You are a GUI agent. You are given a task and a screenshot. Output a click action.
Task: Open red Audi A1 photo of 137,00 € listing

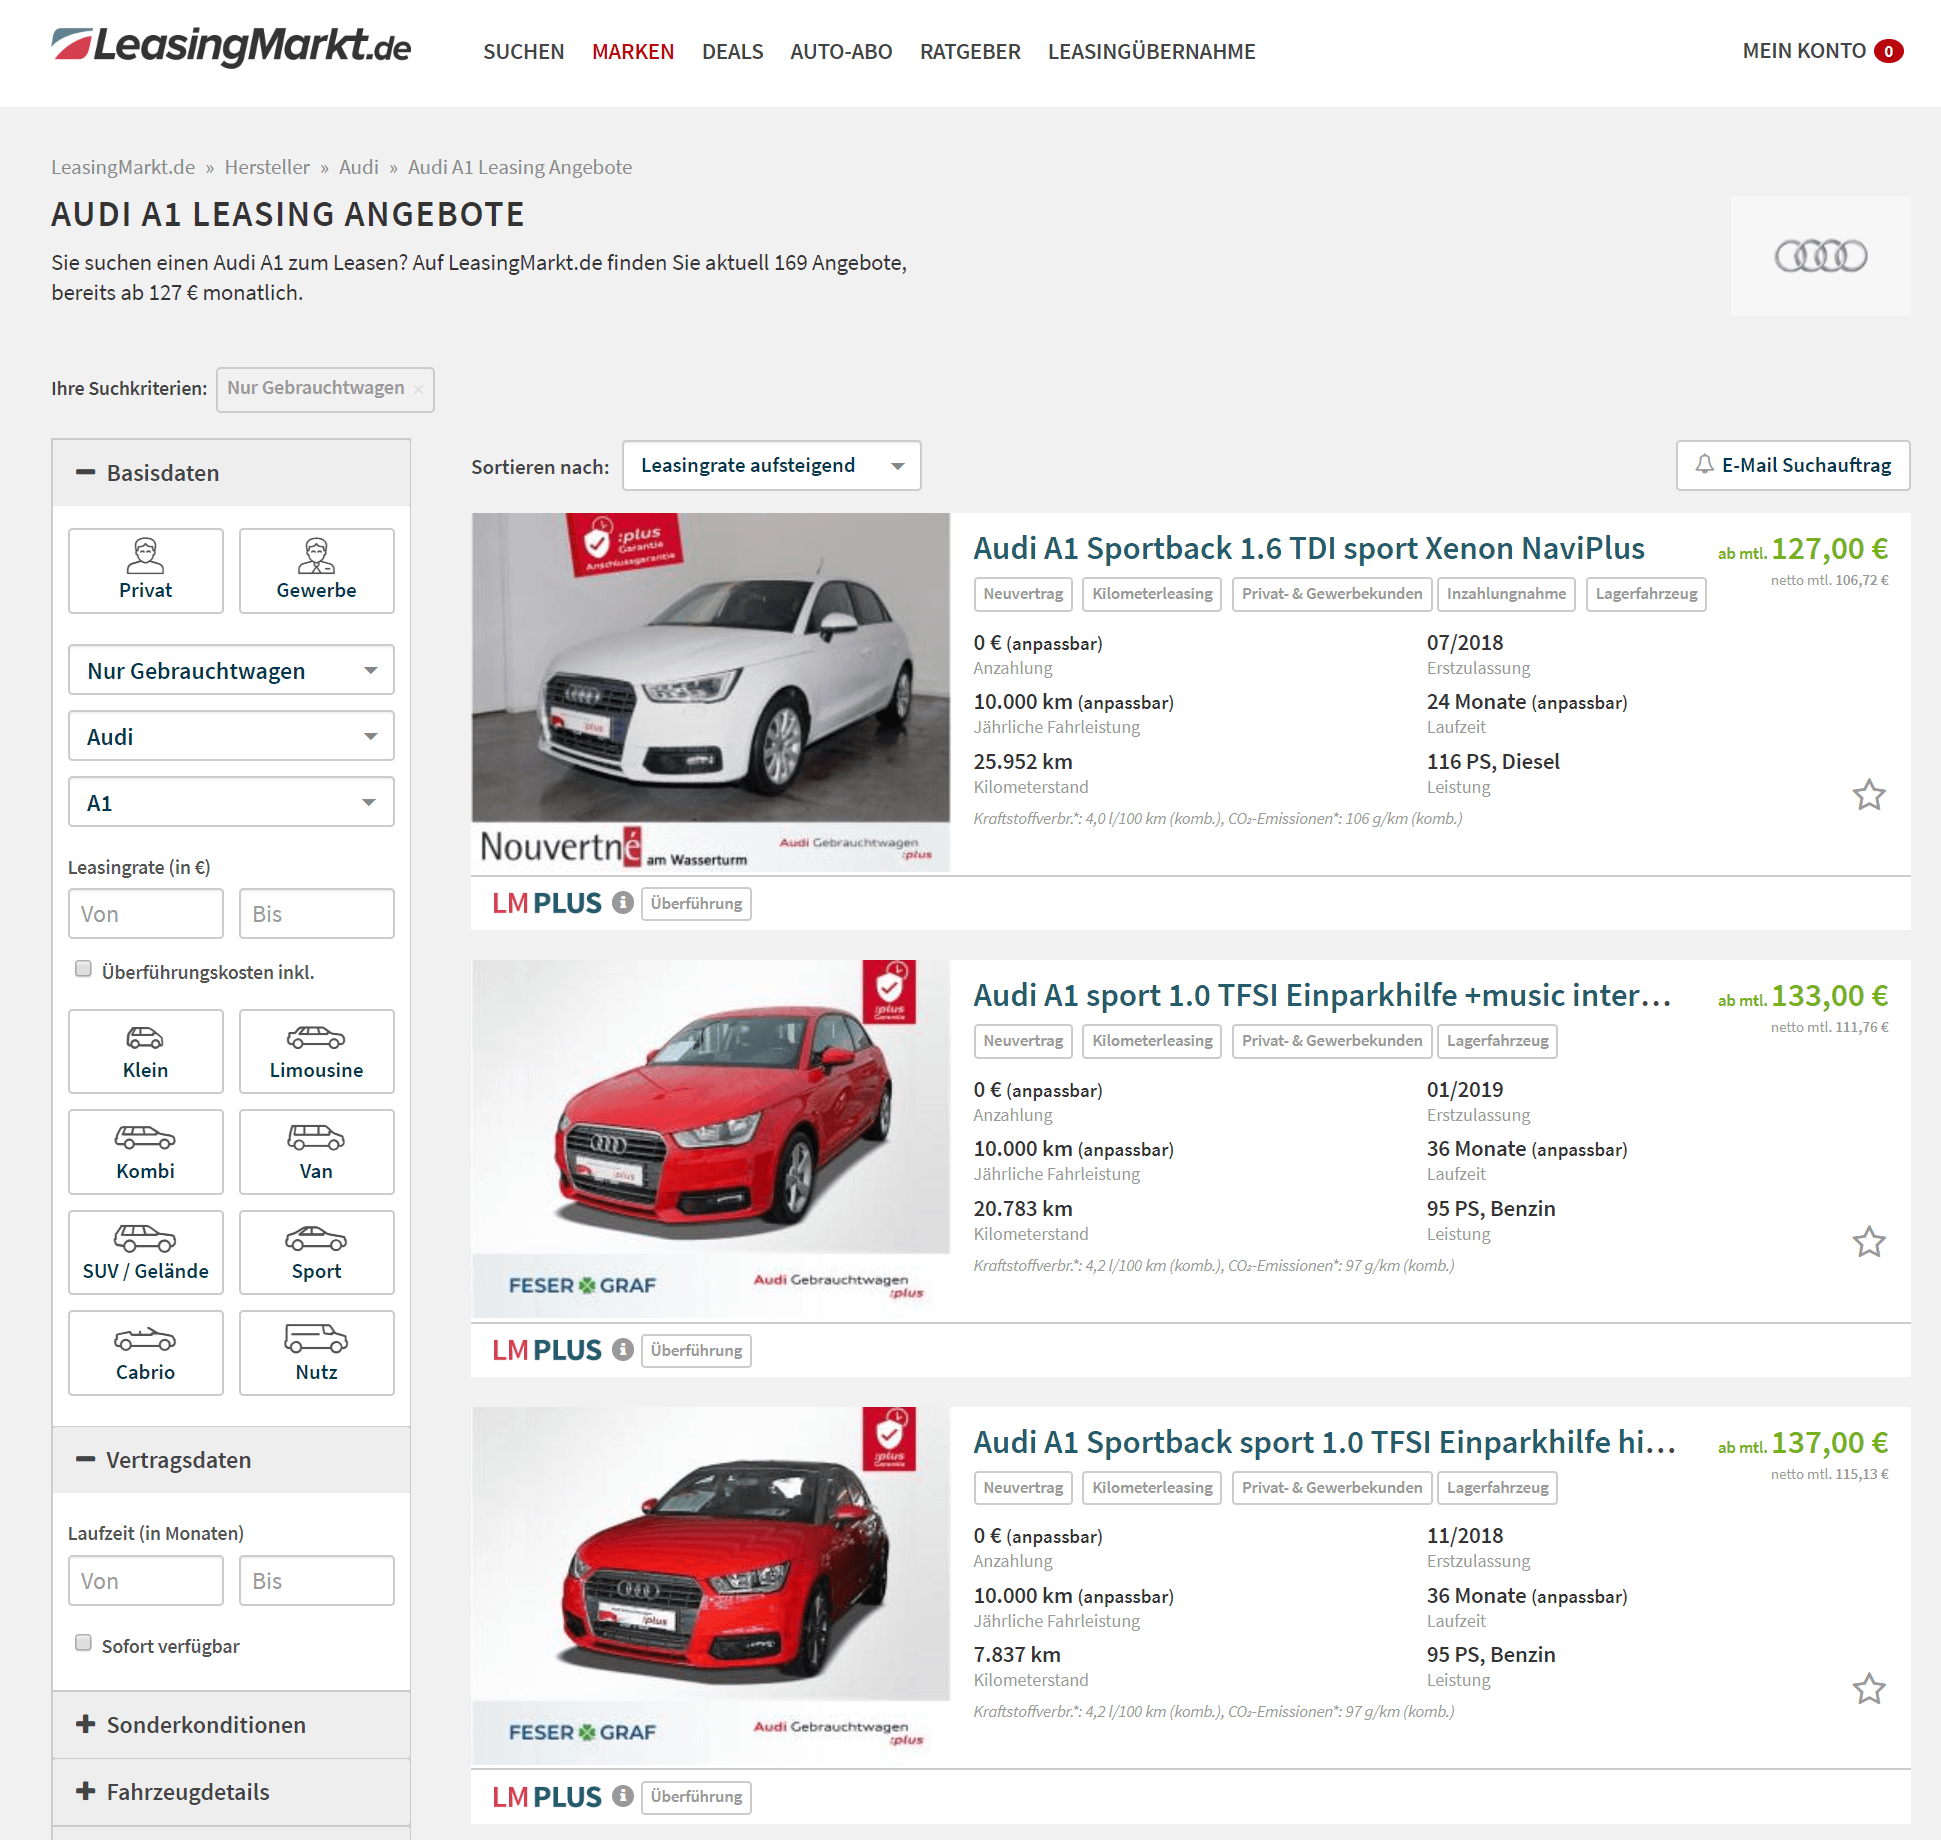pyautogui.click(x=711, y=1586)
